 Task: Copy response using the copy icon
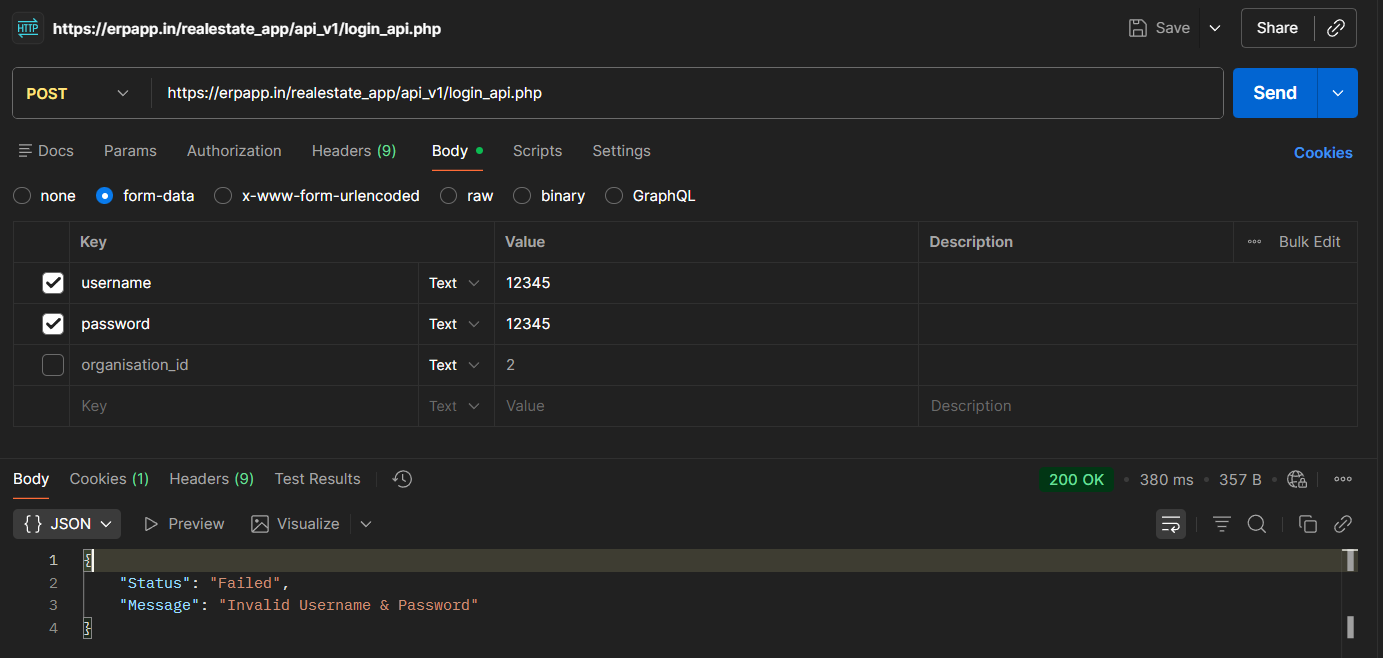click(1307, 524)
